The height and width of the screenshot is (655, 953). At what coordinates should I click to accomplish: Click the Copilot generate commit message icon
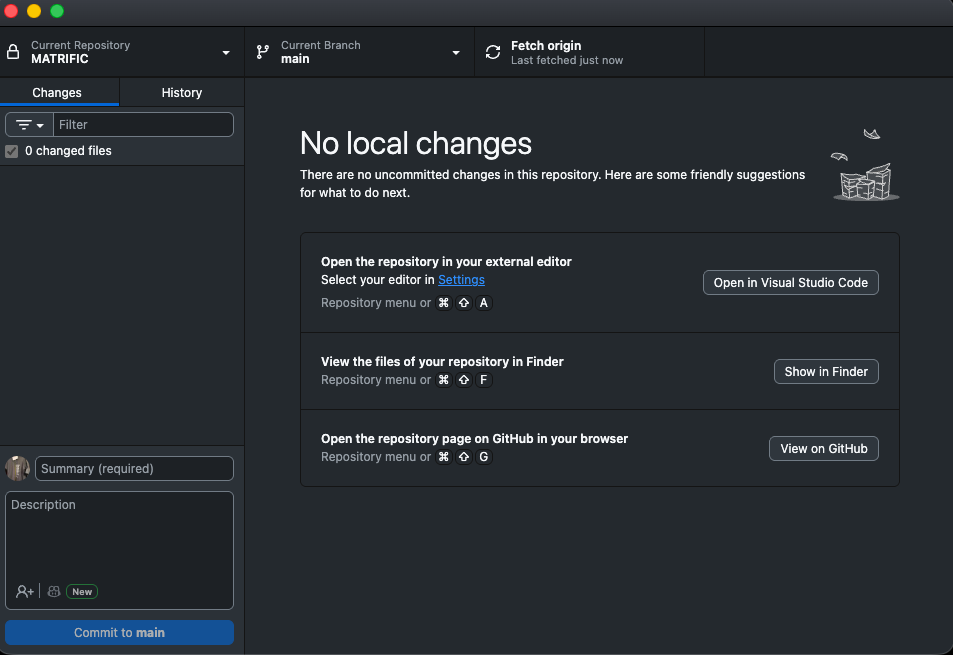point(54,592)
